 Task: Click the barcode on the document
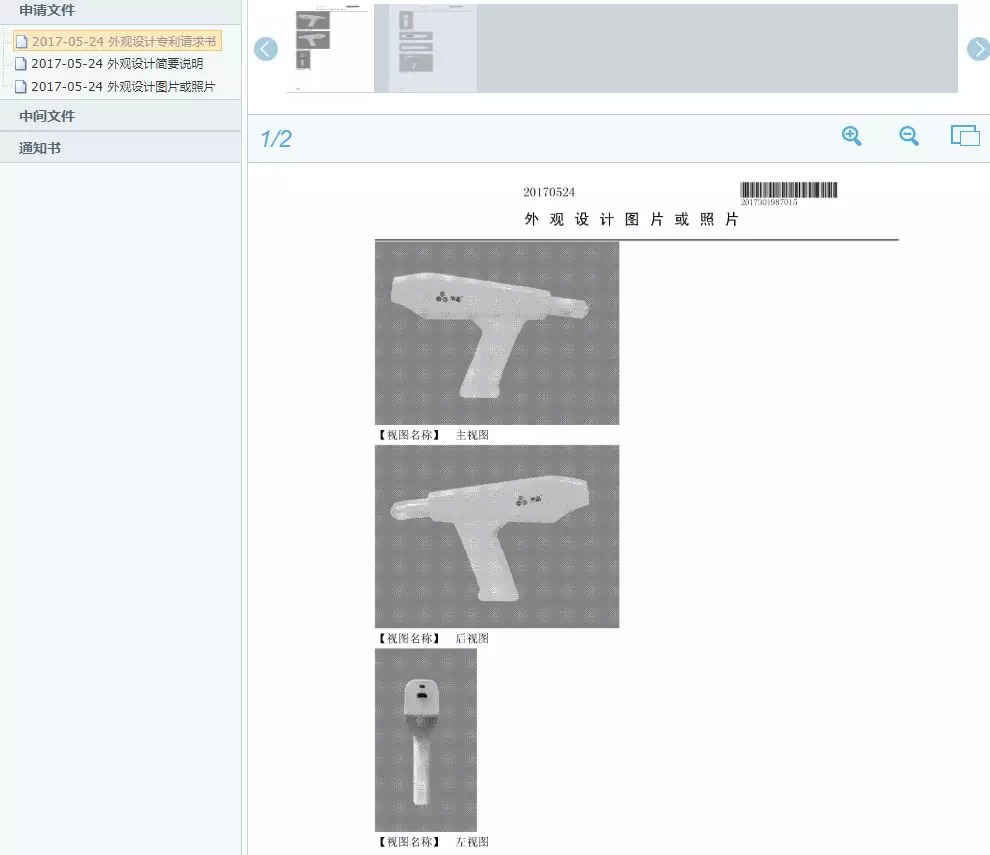click(x=789, y=190)
